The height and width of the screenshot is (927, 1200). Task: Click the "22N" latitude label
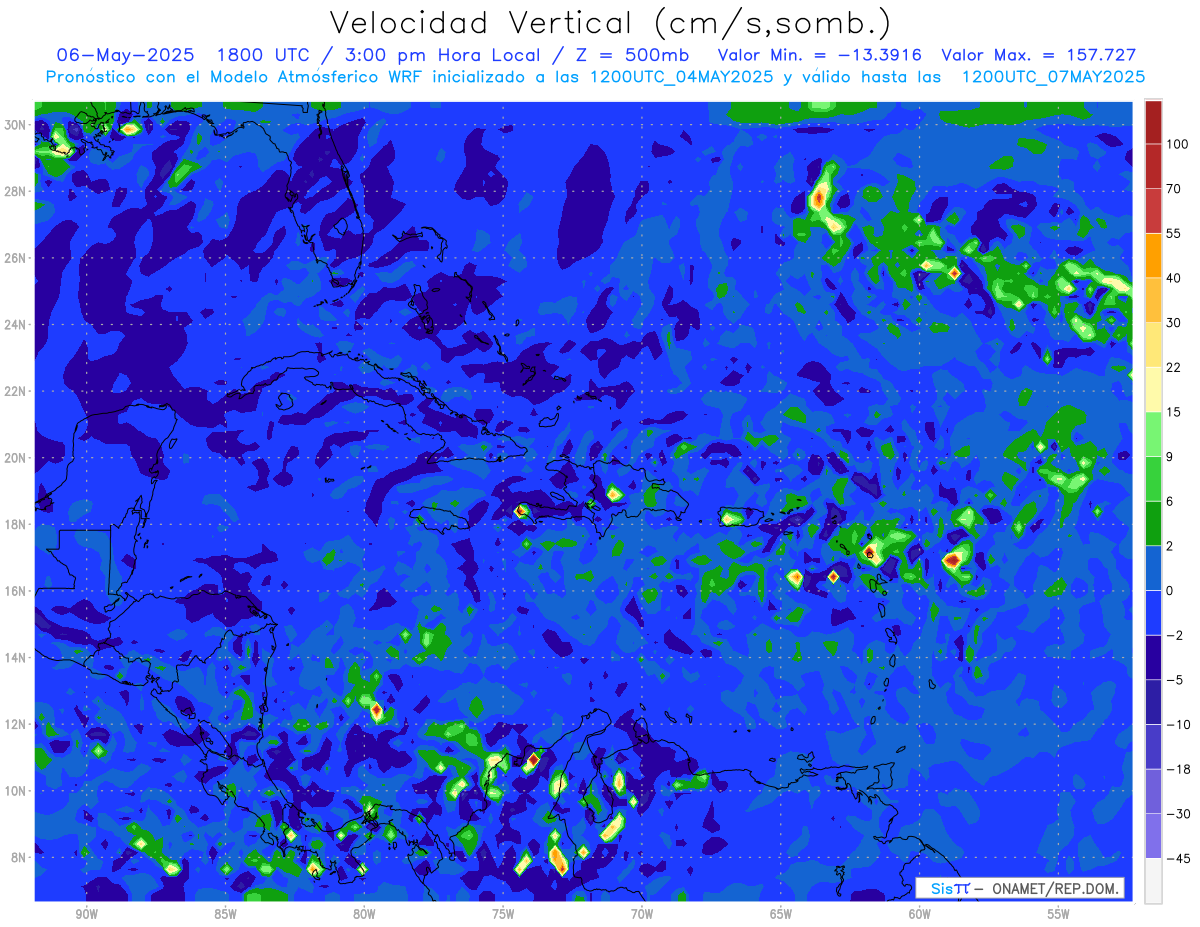coord(15,391)
